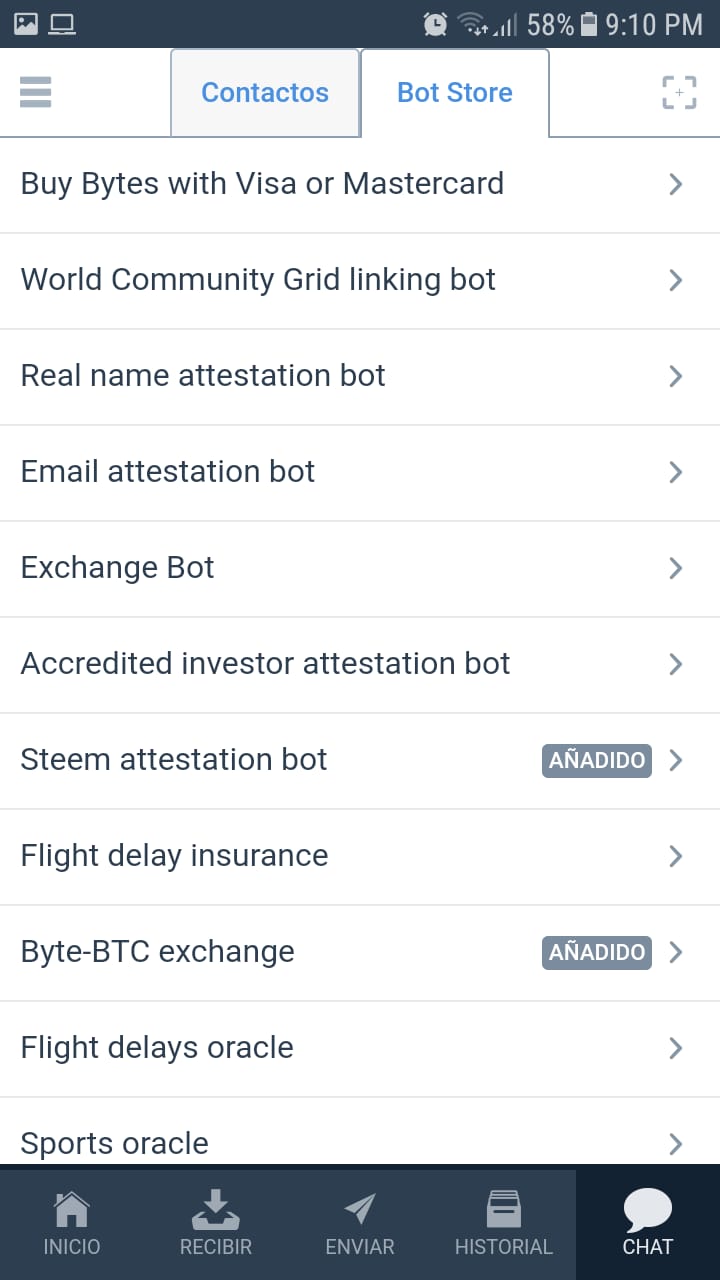Select Flight delays oracle entry
Screen dimensions: 720x1280
point(157,1048)
